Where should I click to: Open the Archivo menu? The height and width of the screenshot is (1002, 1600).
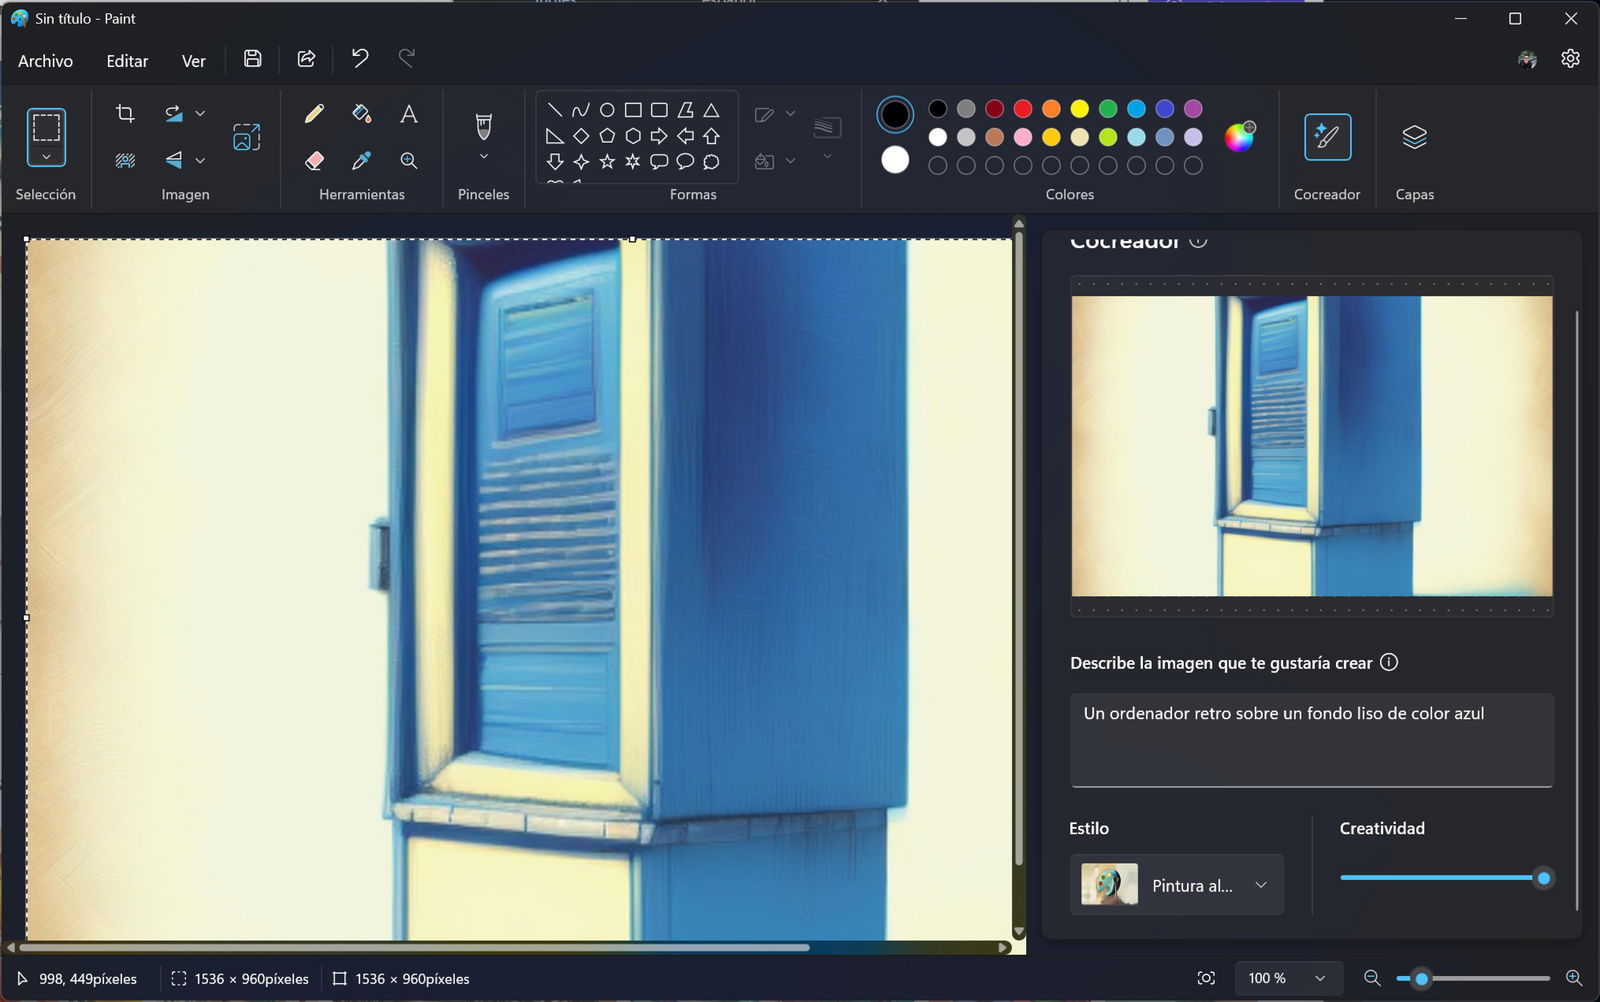coord(45,61)
